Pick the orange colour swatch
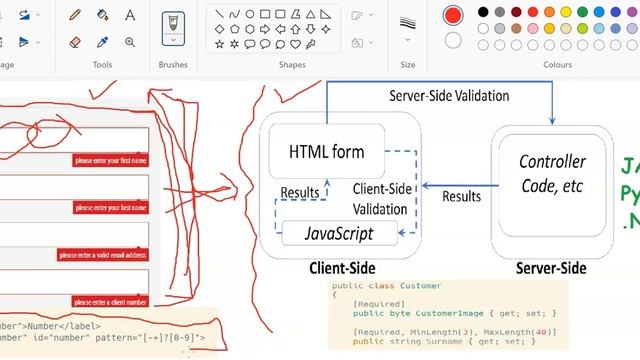 [549, 12]
